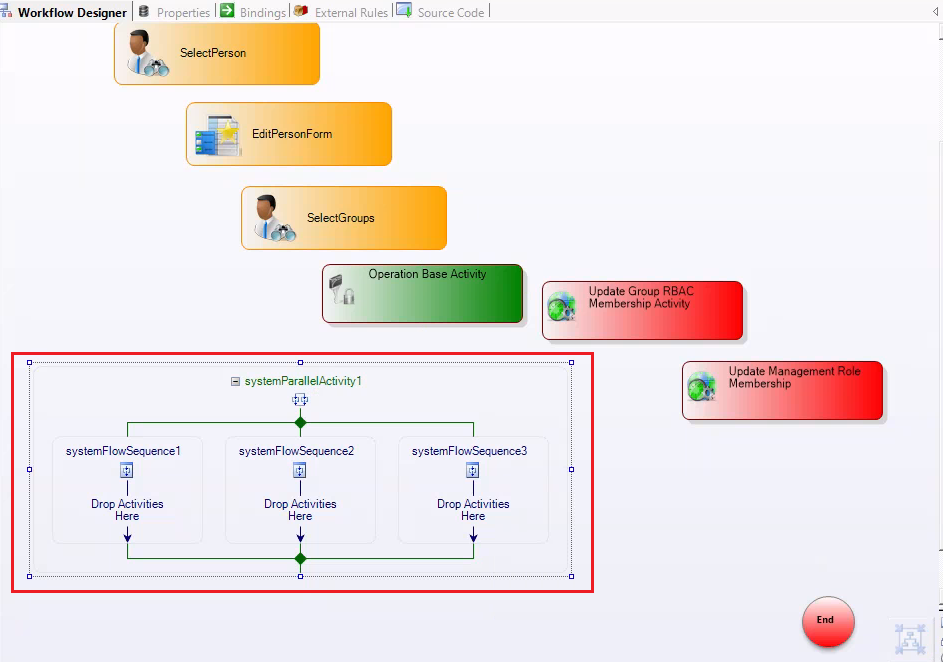Select the Operation Base Activity block
This screenshot has width=943, height=662.
pyautogui.click(x=423, y=294)
